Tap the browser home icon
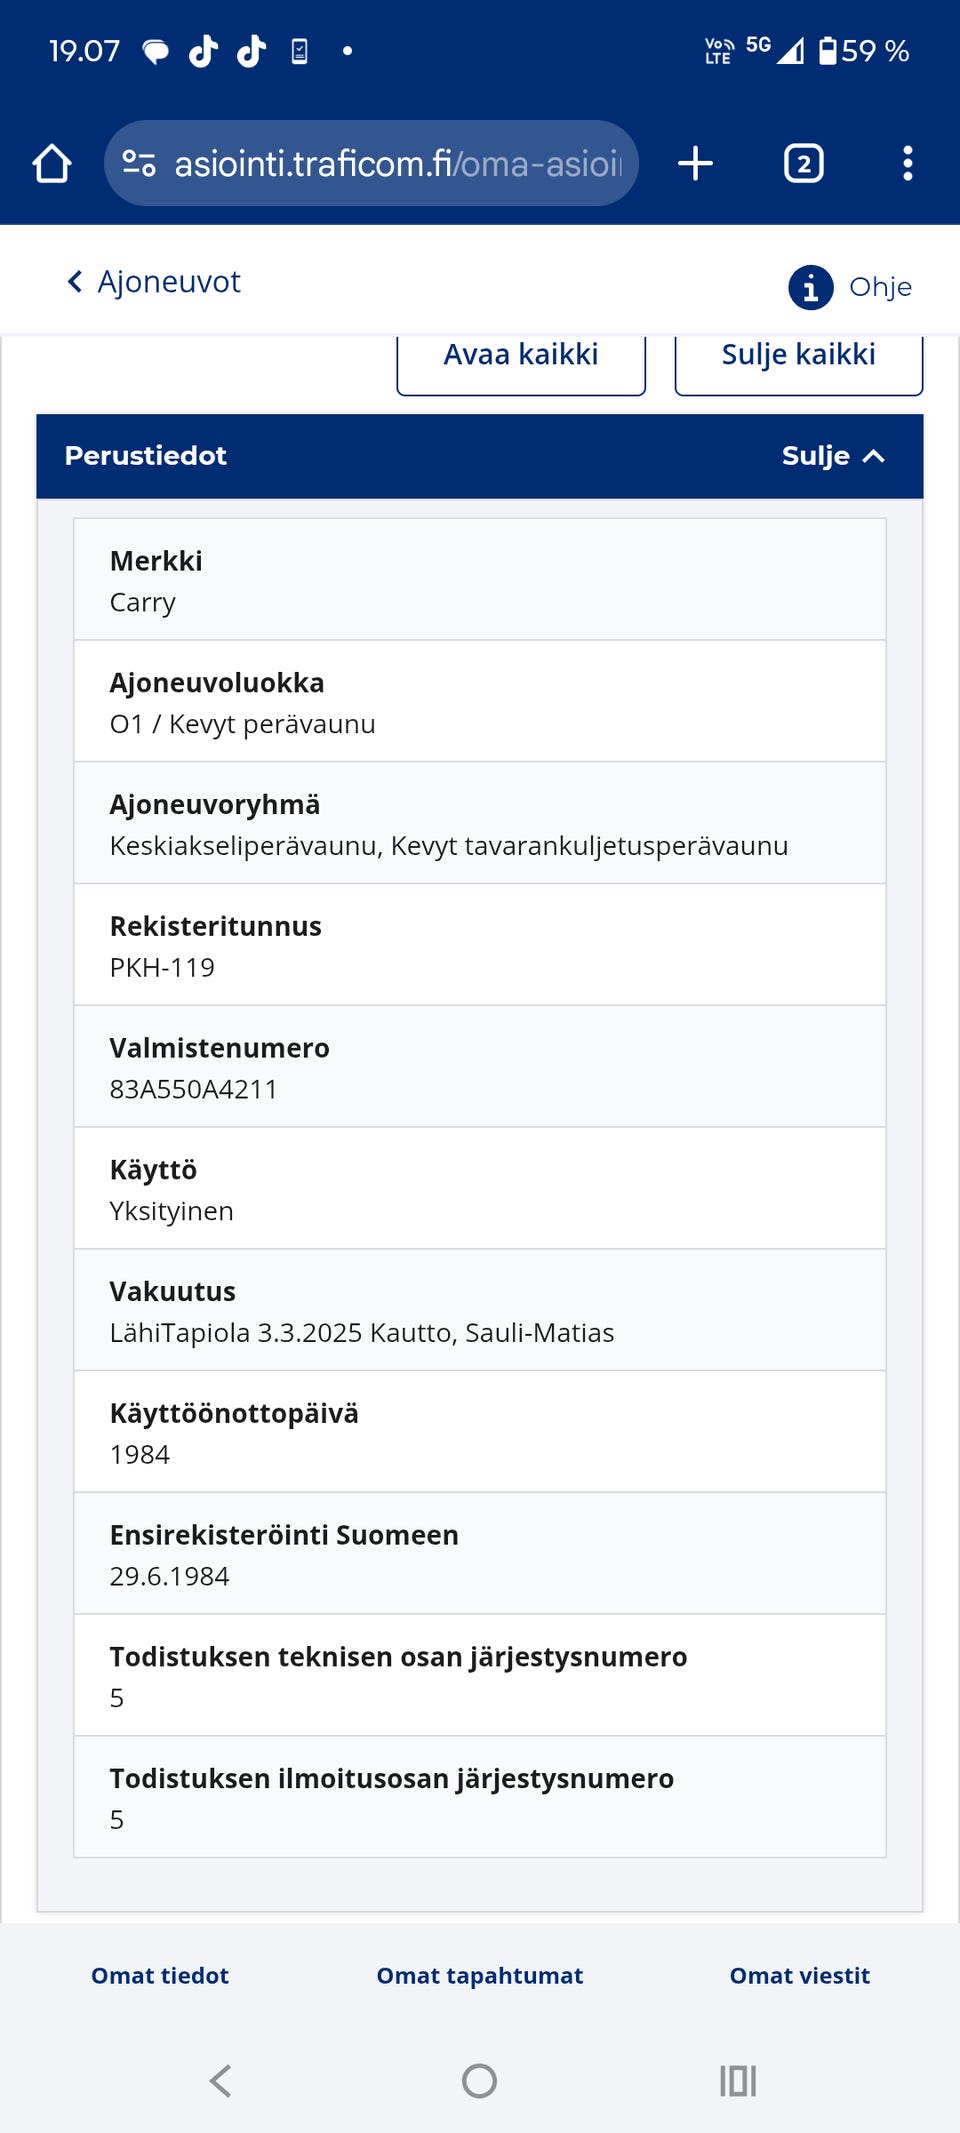This screenshot has height=2133, width=960. click(x=52, y=164)
